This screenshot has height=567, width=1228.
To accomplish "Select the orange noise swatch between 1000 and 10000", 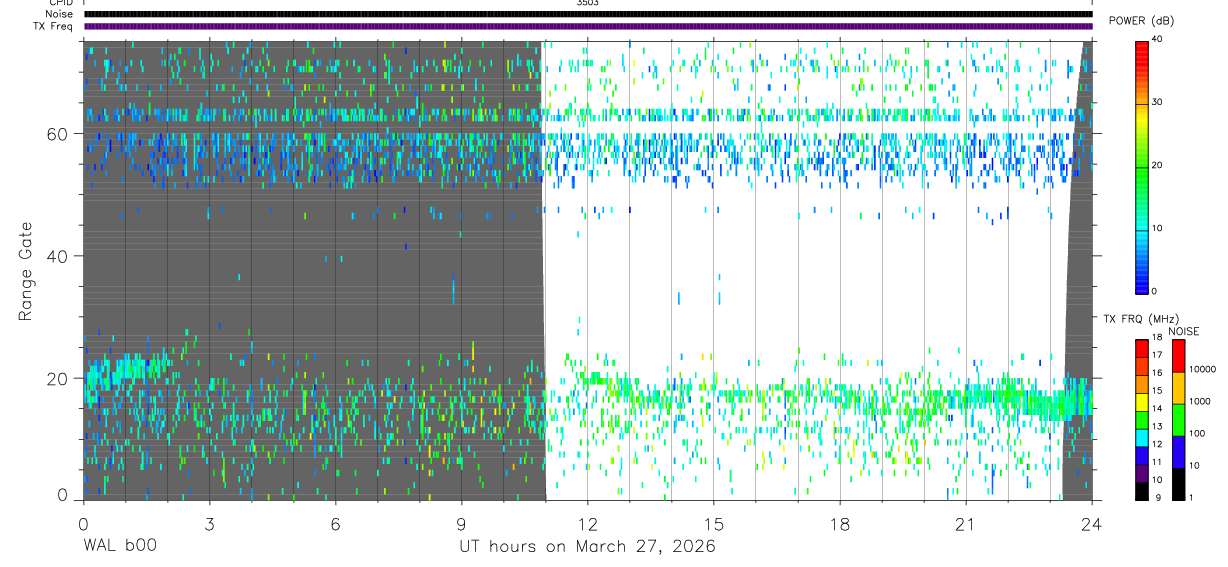I will 1178,388.
